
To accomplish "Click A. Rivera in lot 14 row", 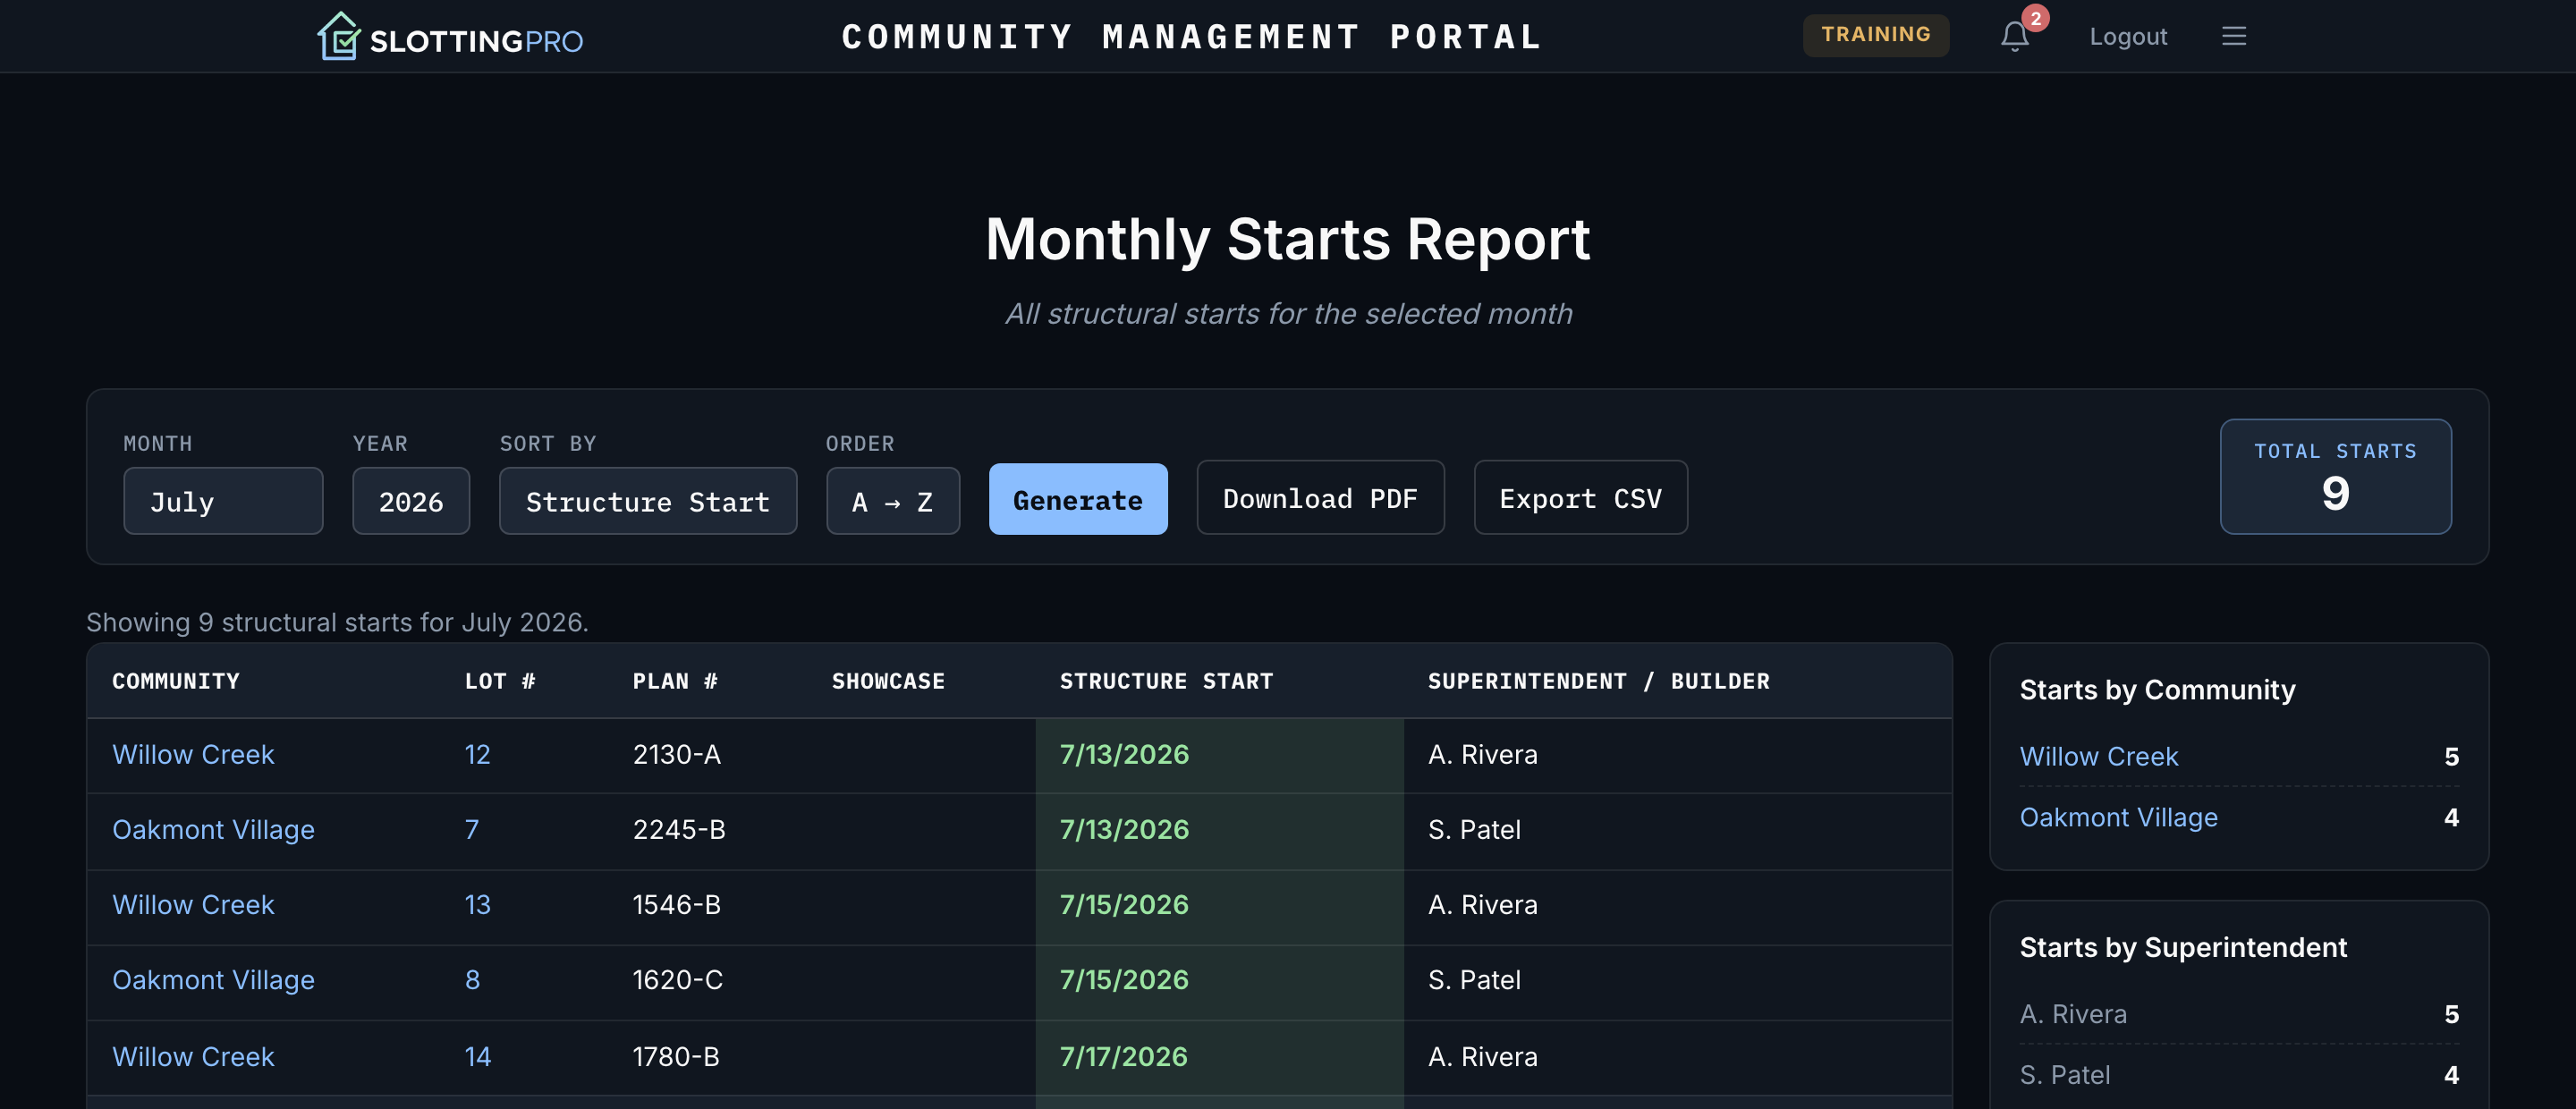I will 1482,1056.
